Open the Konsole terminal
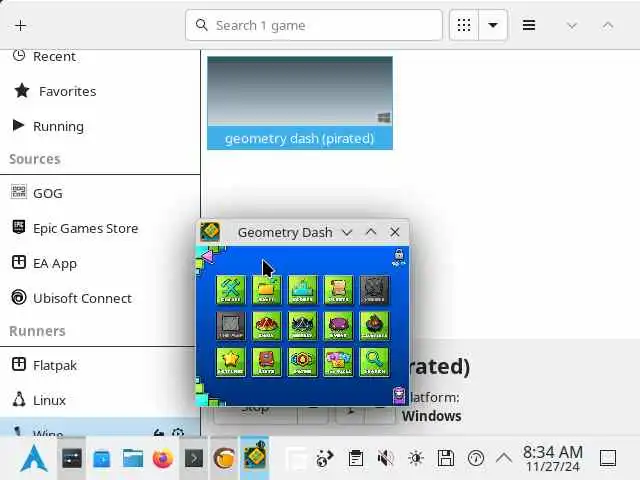640x480 pixels. point(194,458)
